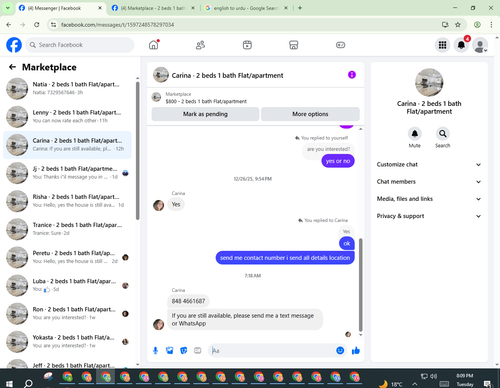Image resolution: width=500 pixels, height=388 pixels.
Task: Click the phone number message 848 4661687
Action: (188, 301)
